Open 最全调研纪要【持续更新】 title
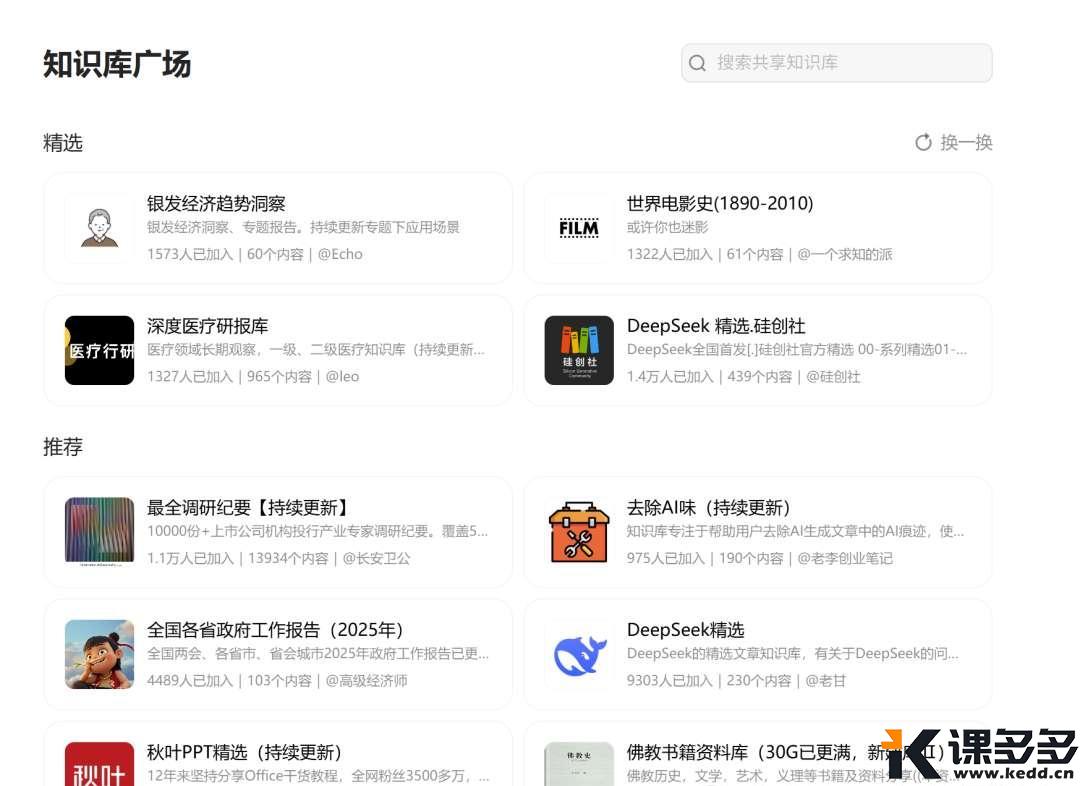The height and width of the screenshot is (786, 1080). point(248,508)
